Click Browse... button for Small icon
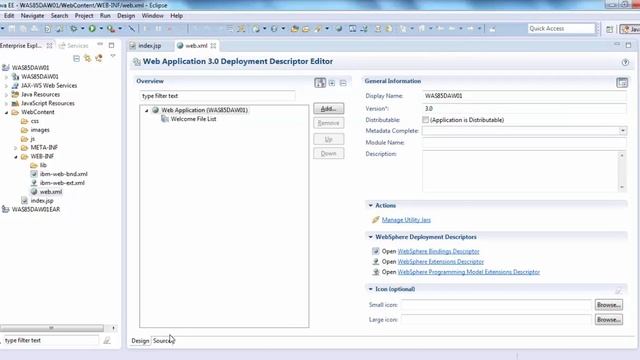This screenshot has height=360, width=640. coord(609,305)
